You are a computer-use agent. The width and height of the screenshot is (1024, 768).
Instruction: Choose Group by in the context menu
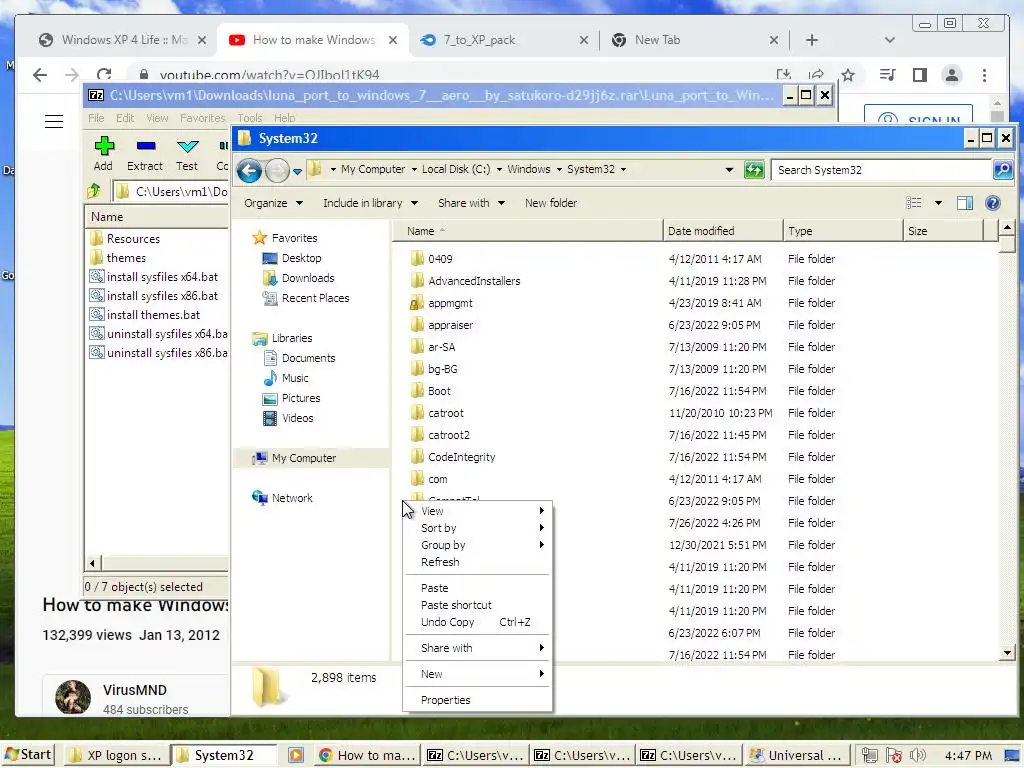click(477, 545)
